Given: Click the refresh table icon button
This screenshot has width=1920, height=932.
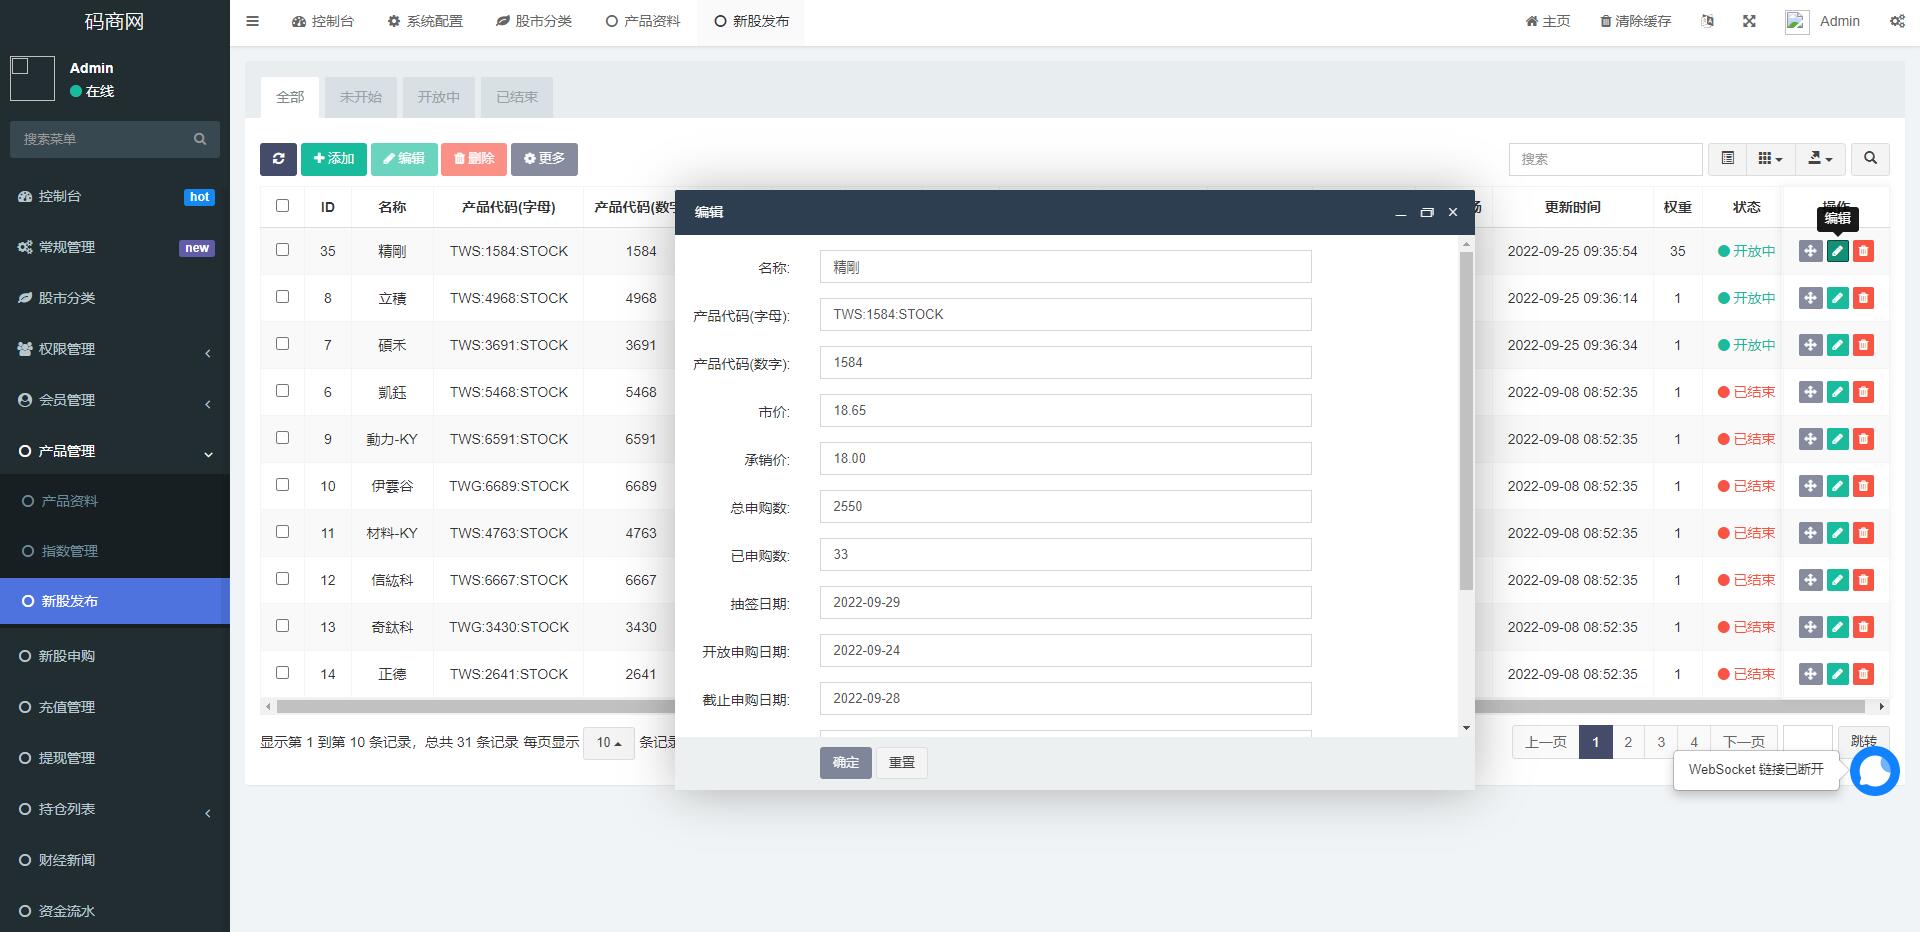Looking at the screenshot, I should (x=278, y=159).
